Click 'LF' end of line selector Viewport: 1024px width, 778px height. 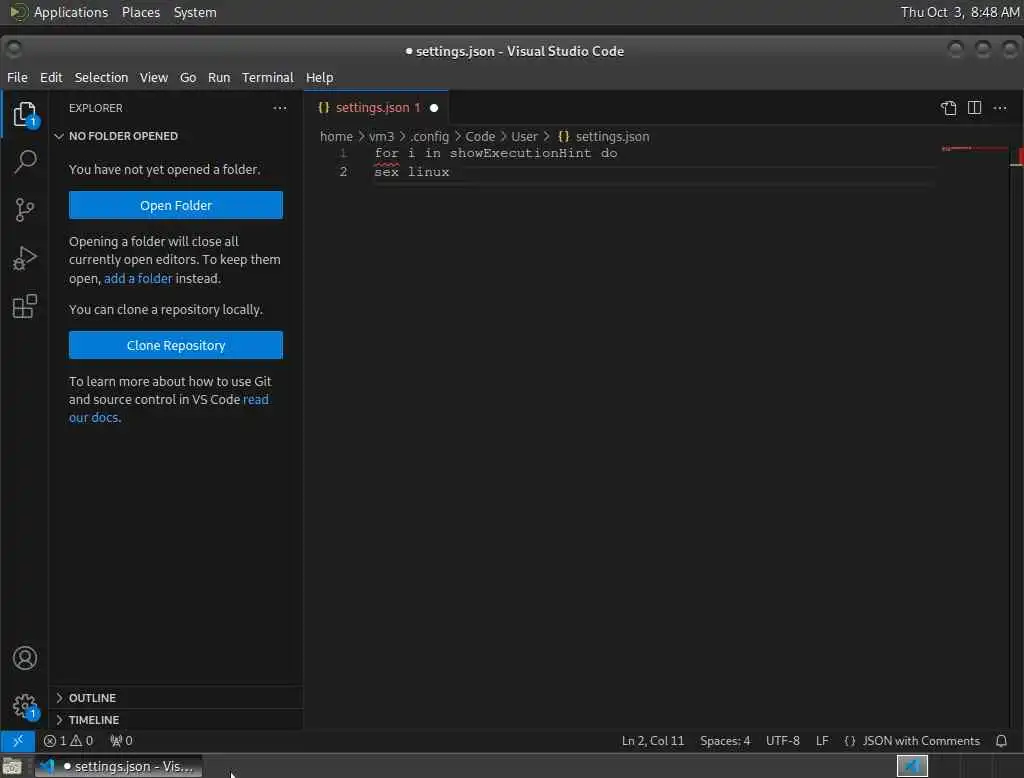point(822,741)
